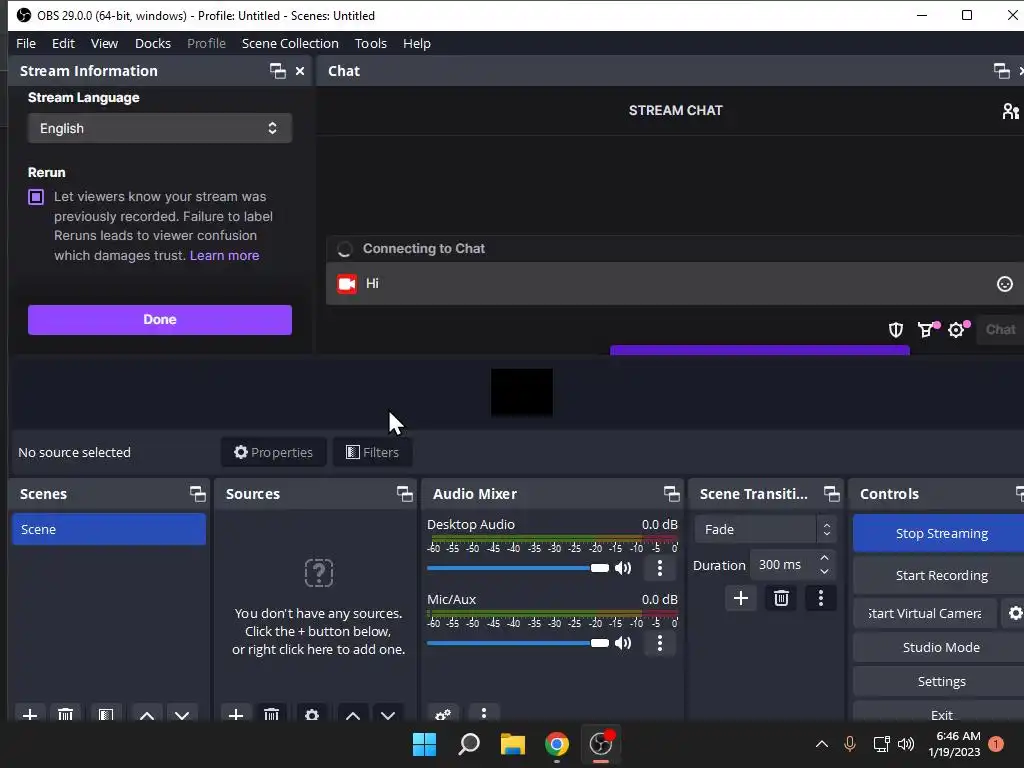Open source properties gear
The height and width of the screenshot is (768, 1024).
[312, 714]
